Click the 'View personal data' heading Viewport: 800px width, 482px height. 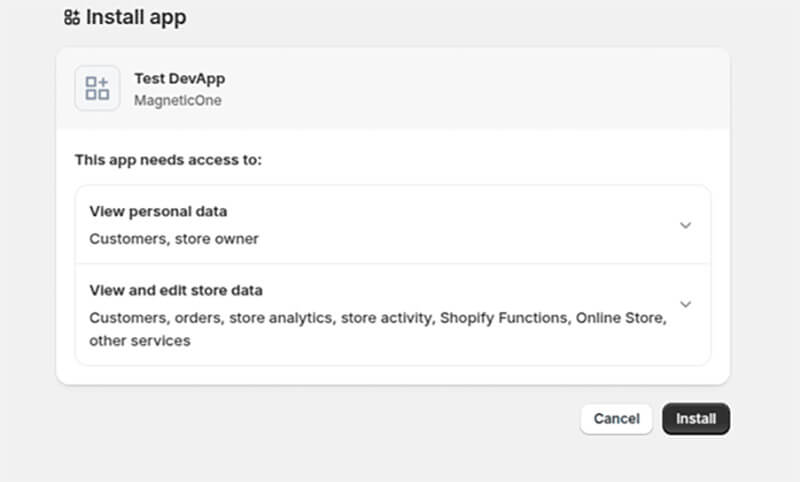(x=158, y=211)
